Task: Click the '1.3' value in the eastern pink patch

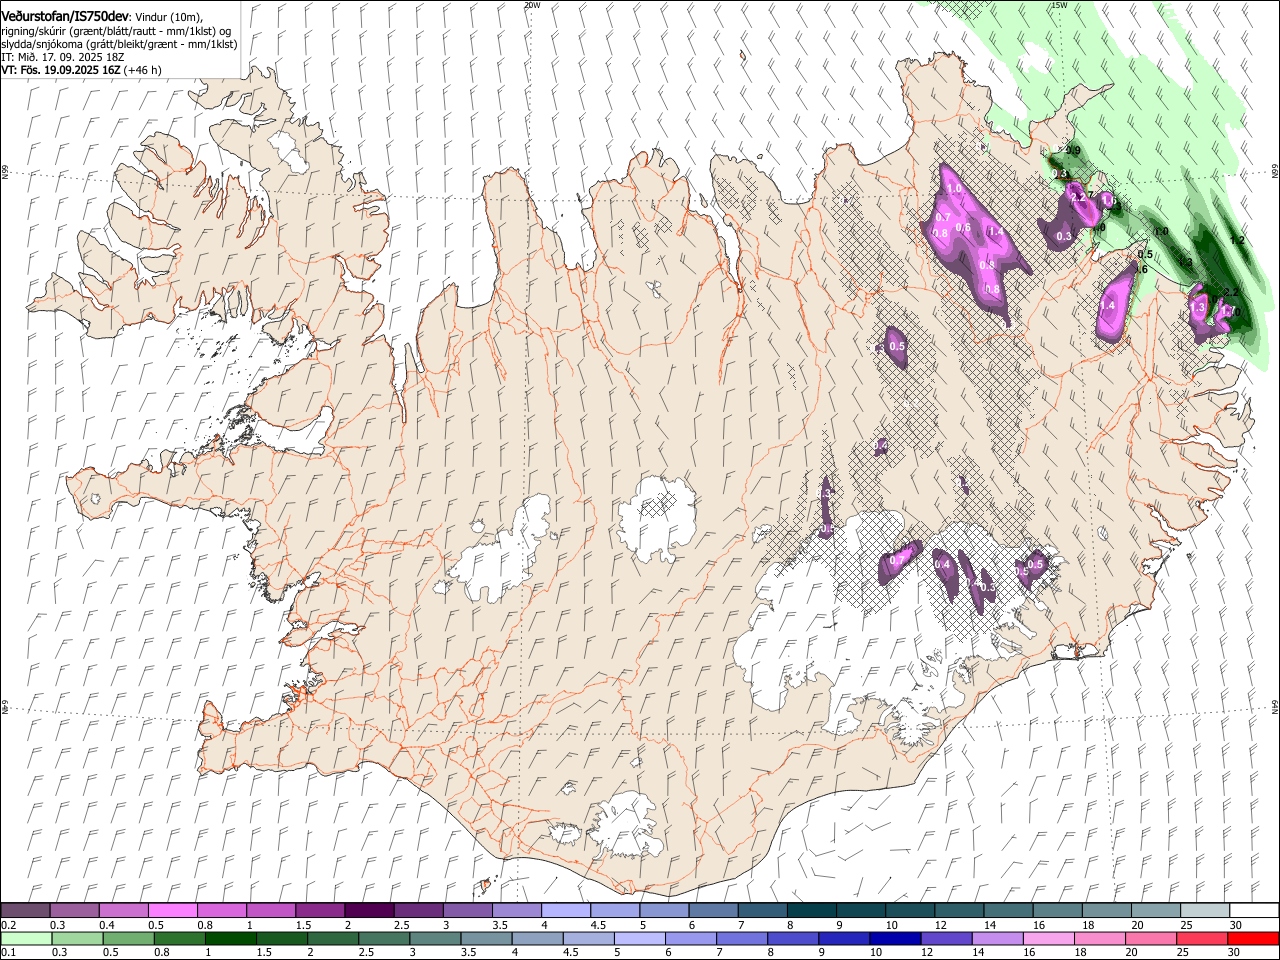Action: 1199,308
